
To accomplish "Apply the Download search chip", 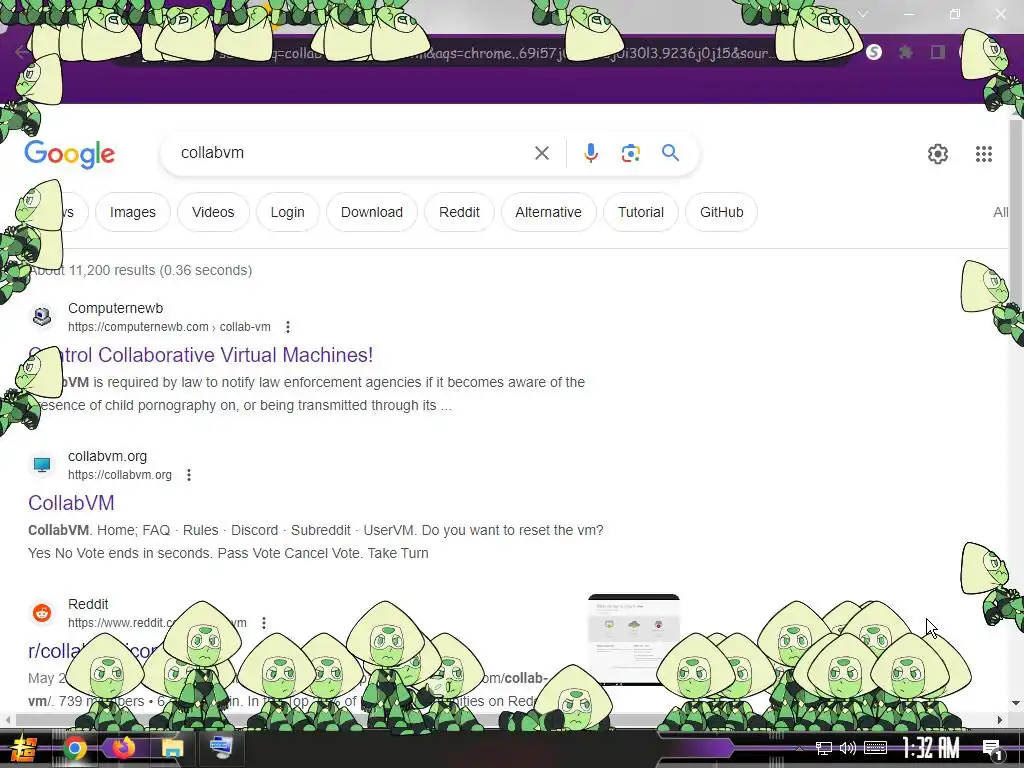I will pyautogui.click(x=372, y=212).
